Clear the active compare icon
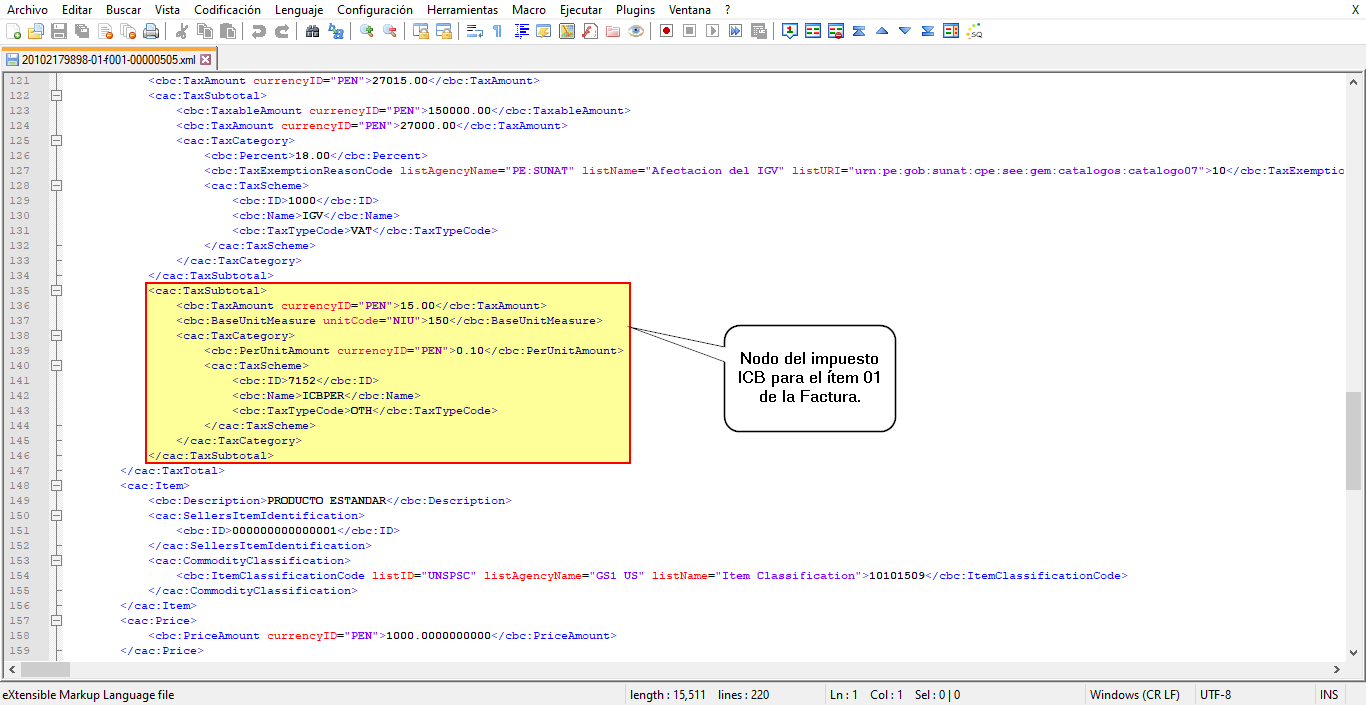 (836, 31)
